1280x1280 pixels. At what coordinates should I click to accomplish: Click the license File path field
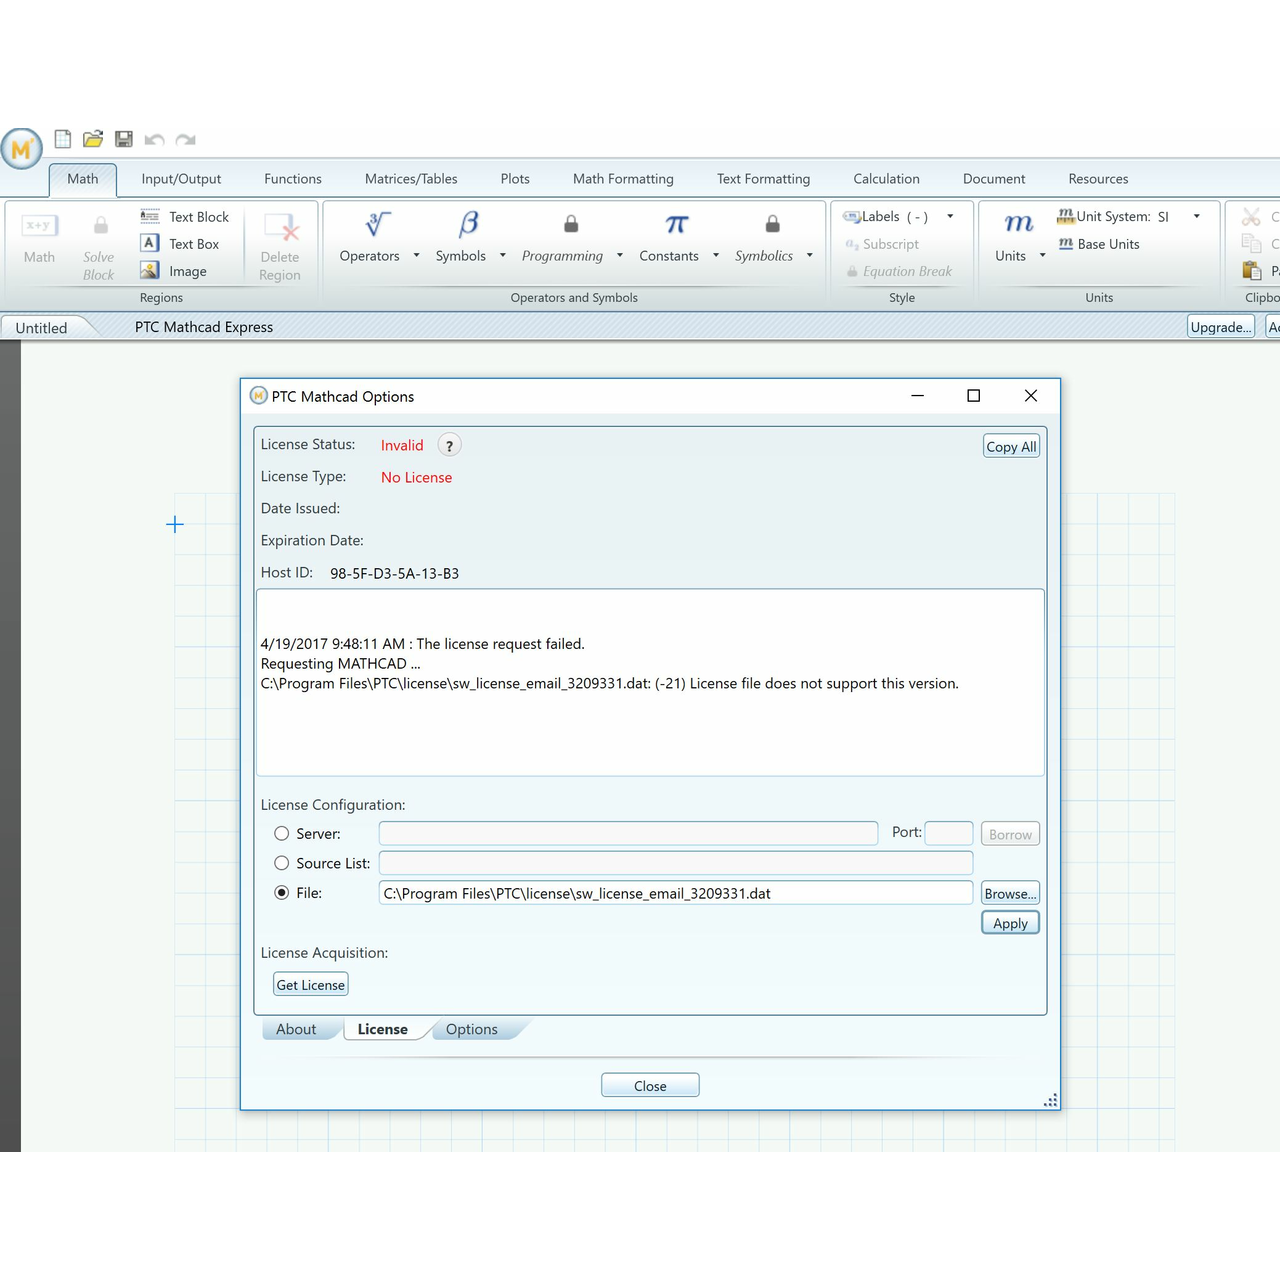coord(675,893)
